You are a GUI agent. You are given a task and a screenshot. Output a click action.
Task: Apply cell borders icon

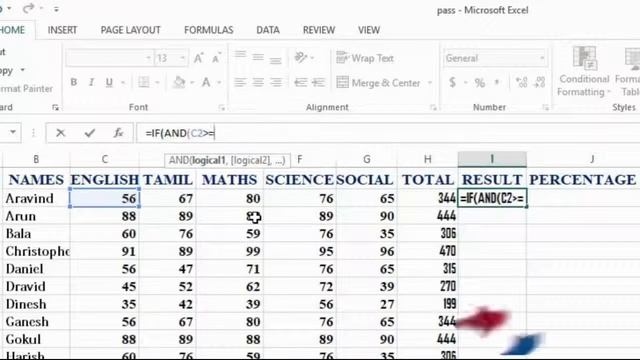[x=143, y=82]
